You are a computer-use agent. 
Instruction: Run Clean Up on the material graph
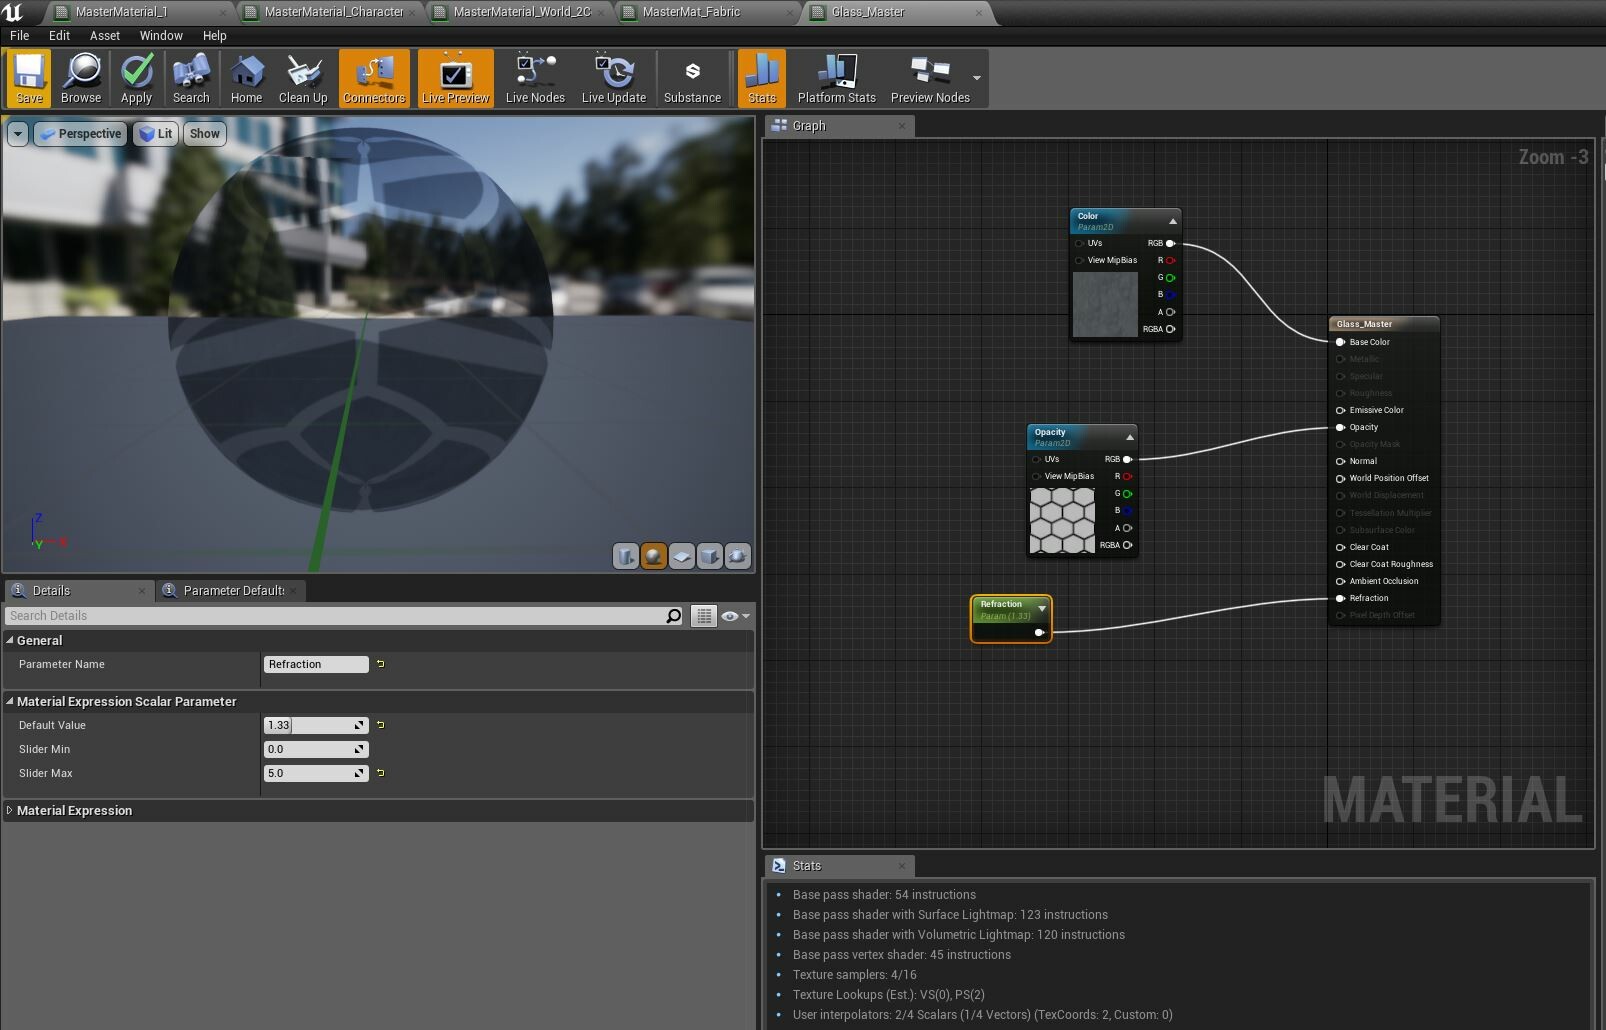tap(303, 78)
